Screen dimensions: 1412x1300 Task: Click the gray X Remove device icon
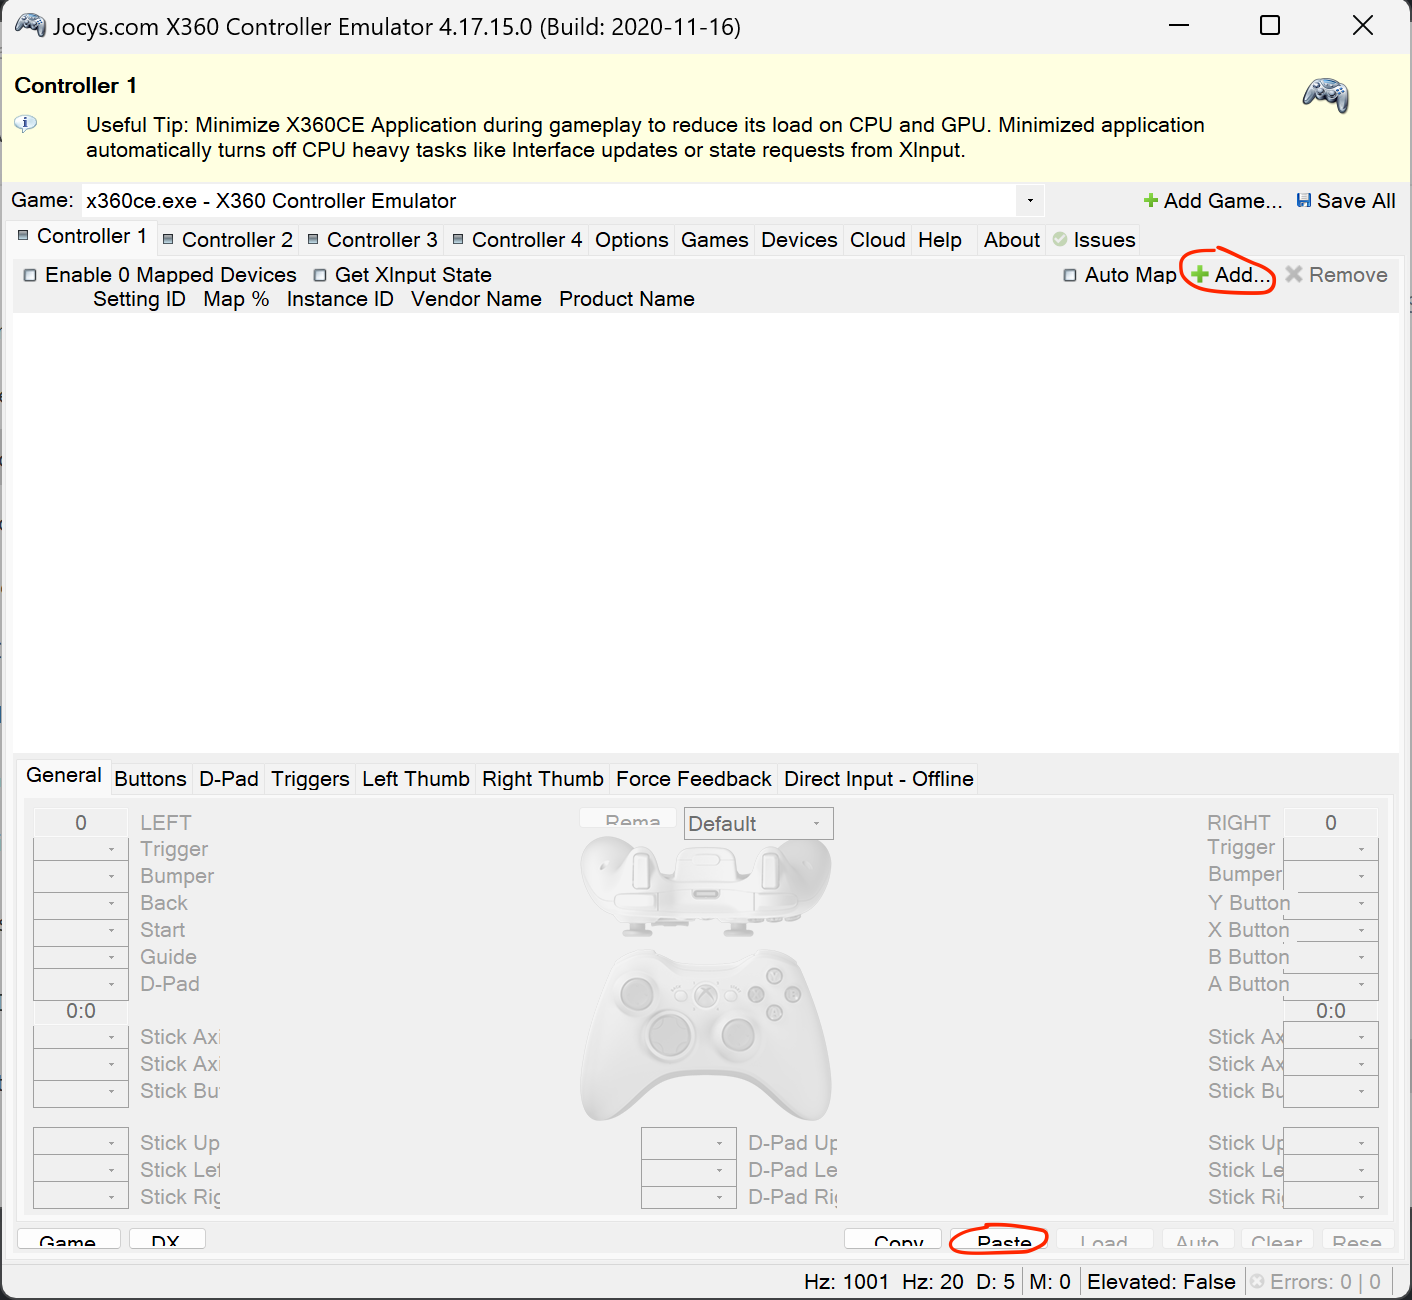(1294, 275)
